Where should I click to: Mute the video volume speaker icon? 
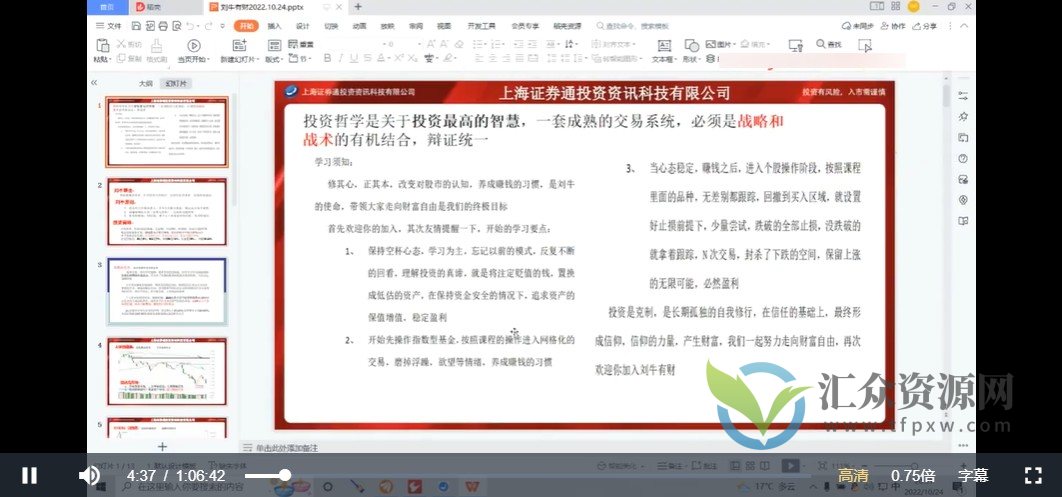pos(89,475)
